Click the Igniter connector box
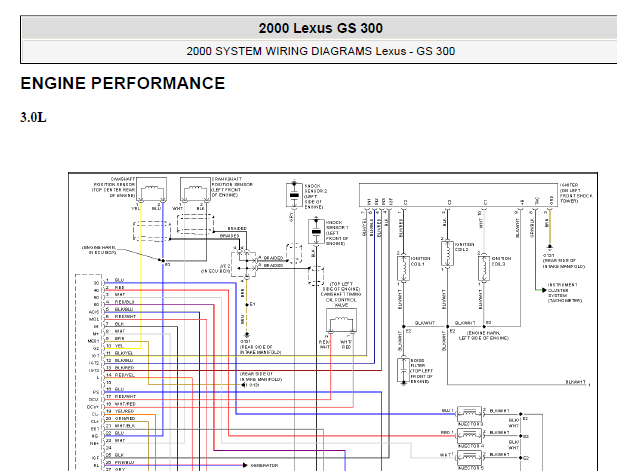The image size is (617, 471). 458,195
